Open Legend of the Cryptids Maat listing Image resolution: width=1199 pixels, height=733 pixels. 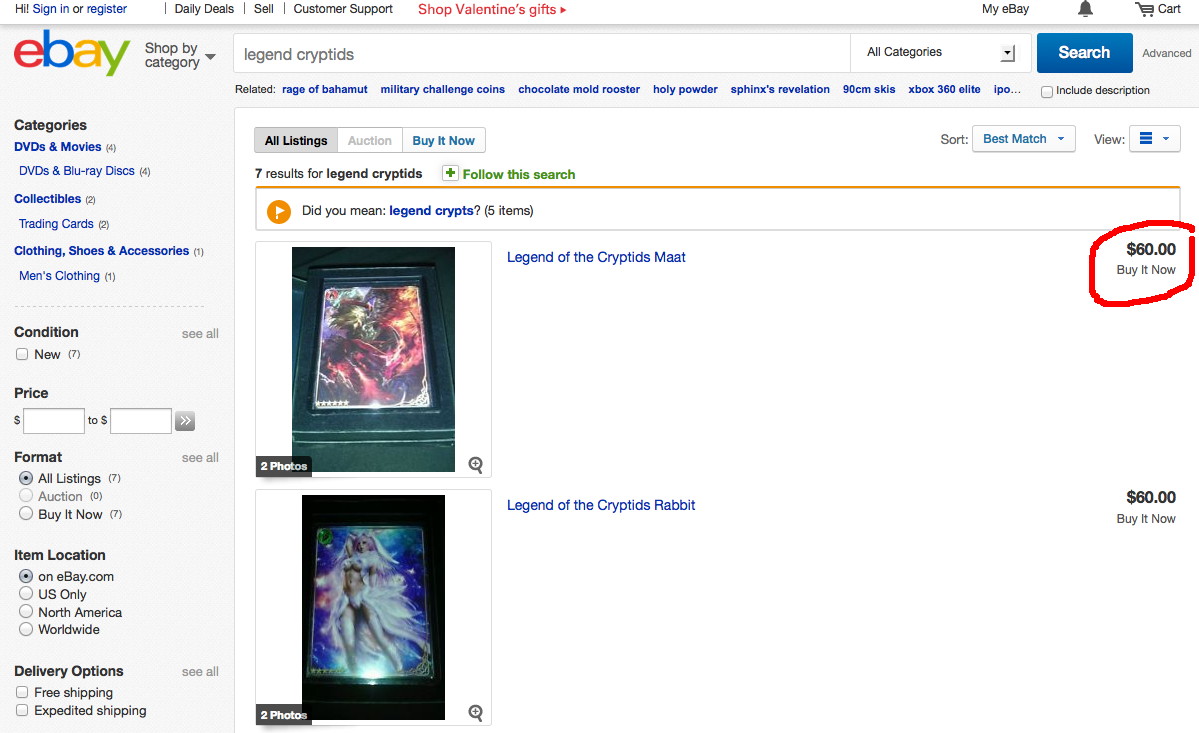coord(596,258)
